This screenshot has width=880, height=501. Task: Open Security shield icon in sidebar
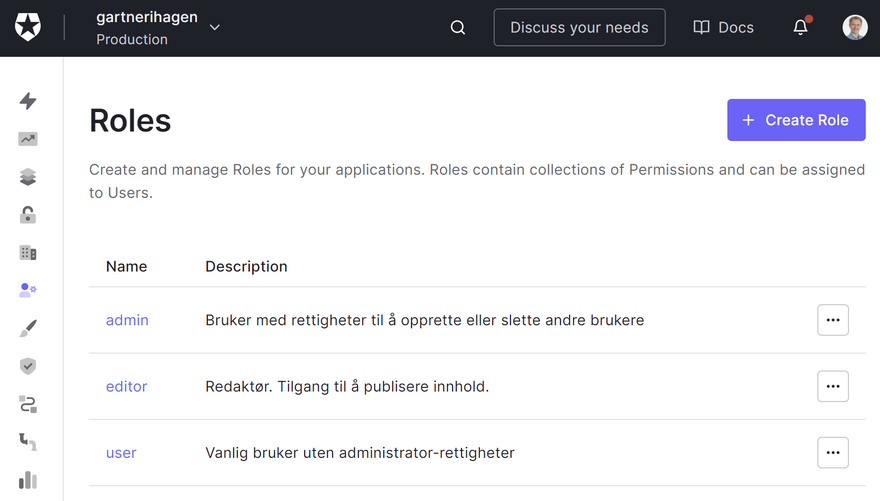coord(28,366)
